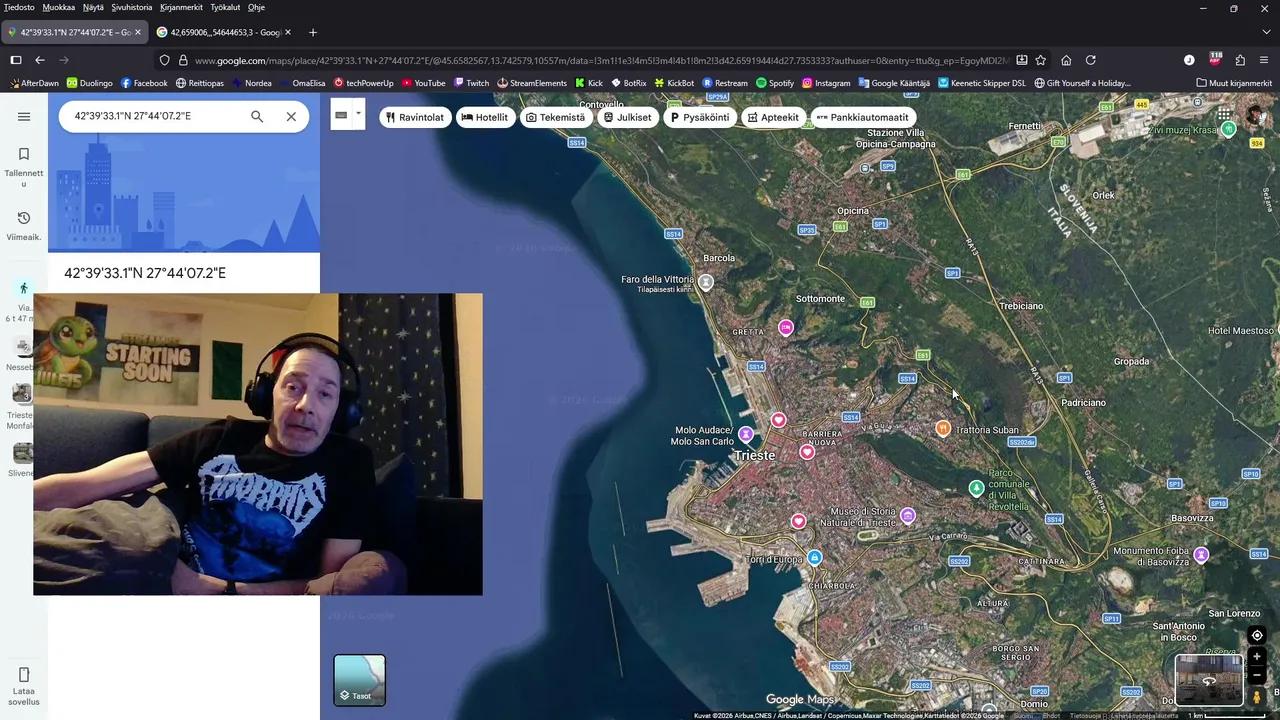
Task: Open the Tiedosto menu
Action: 19,7
